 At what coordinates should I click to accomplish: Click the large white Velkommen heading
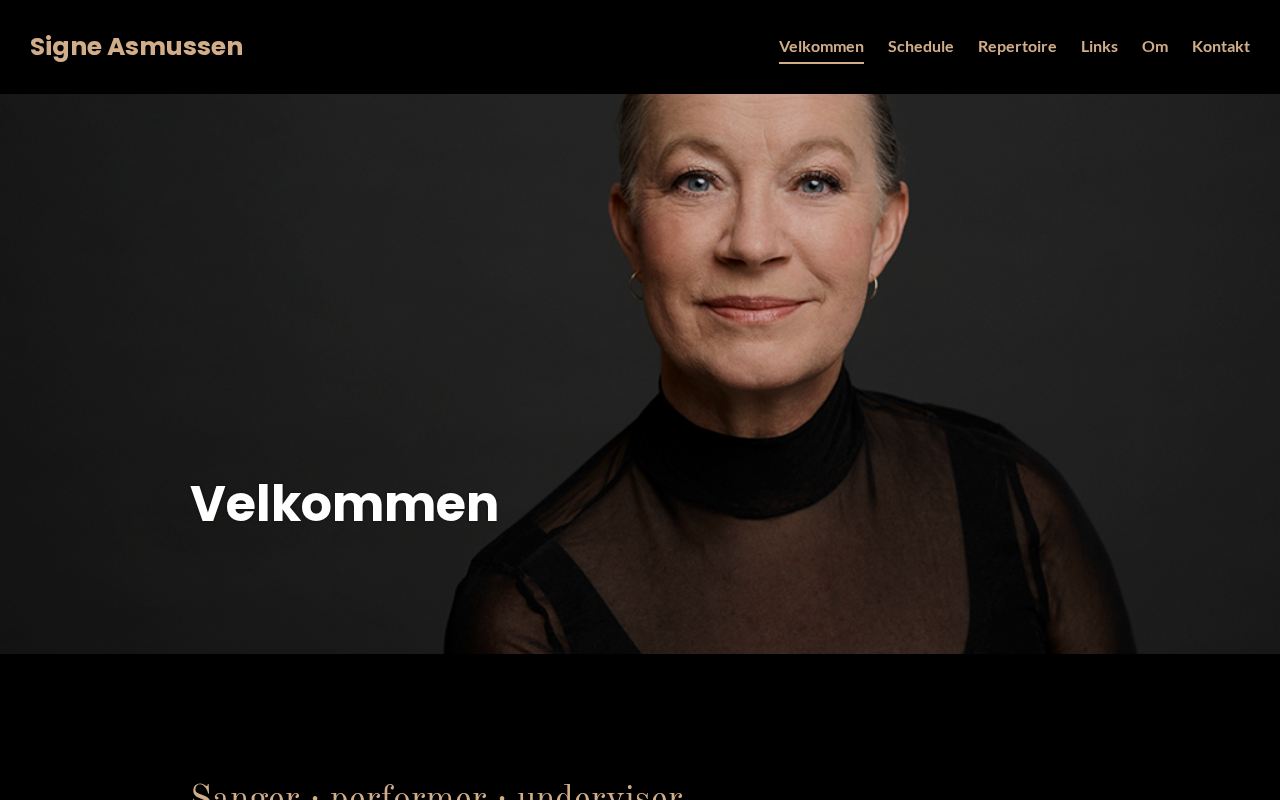point(344,503)
